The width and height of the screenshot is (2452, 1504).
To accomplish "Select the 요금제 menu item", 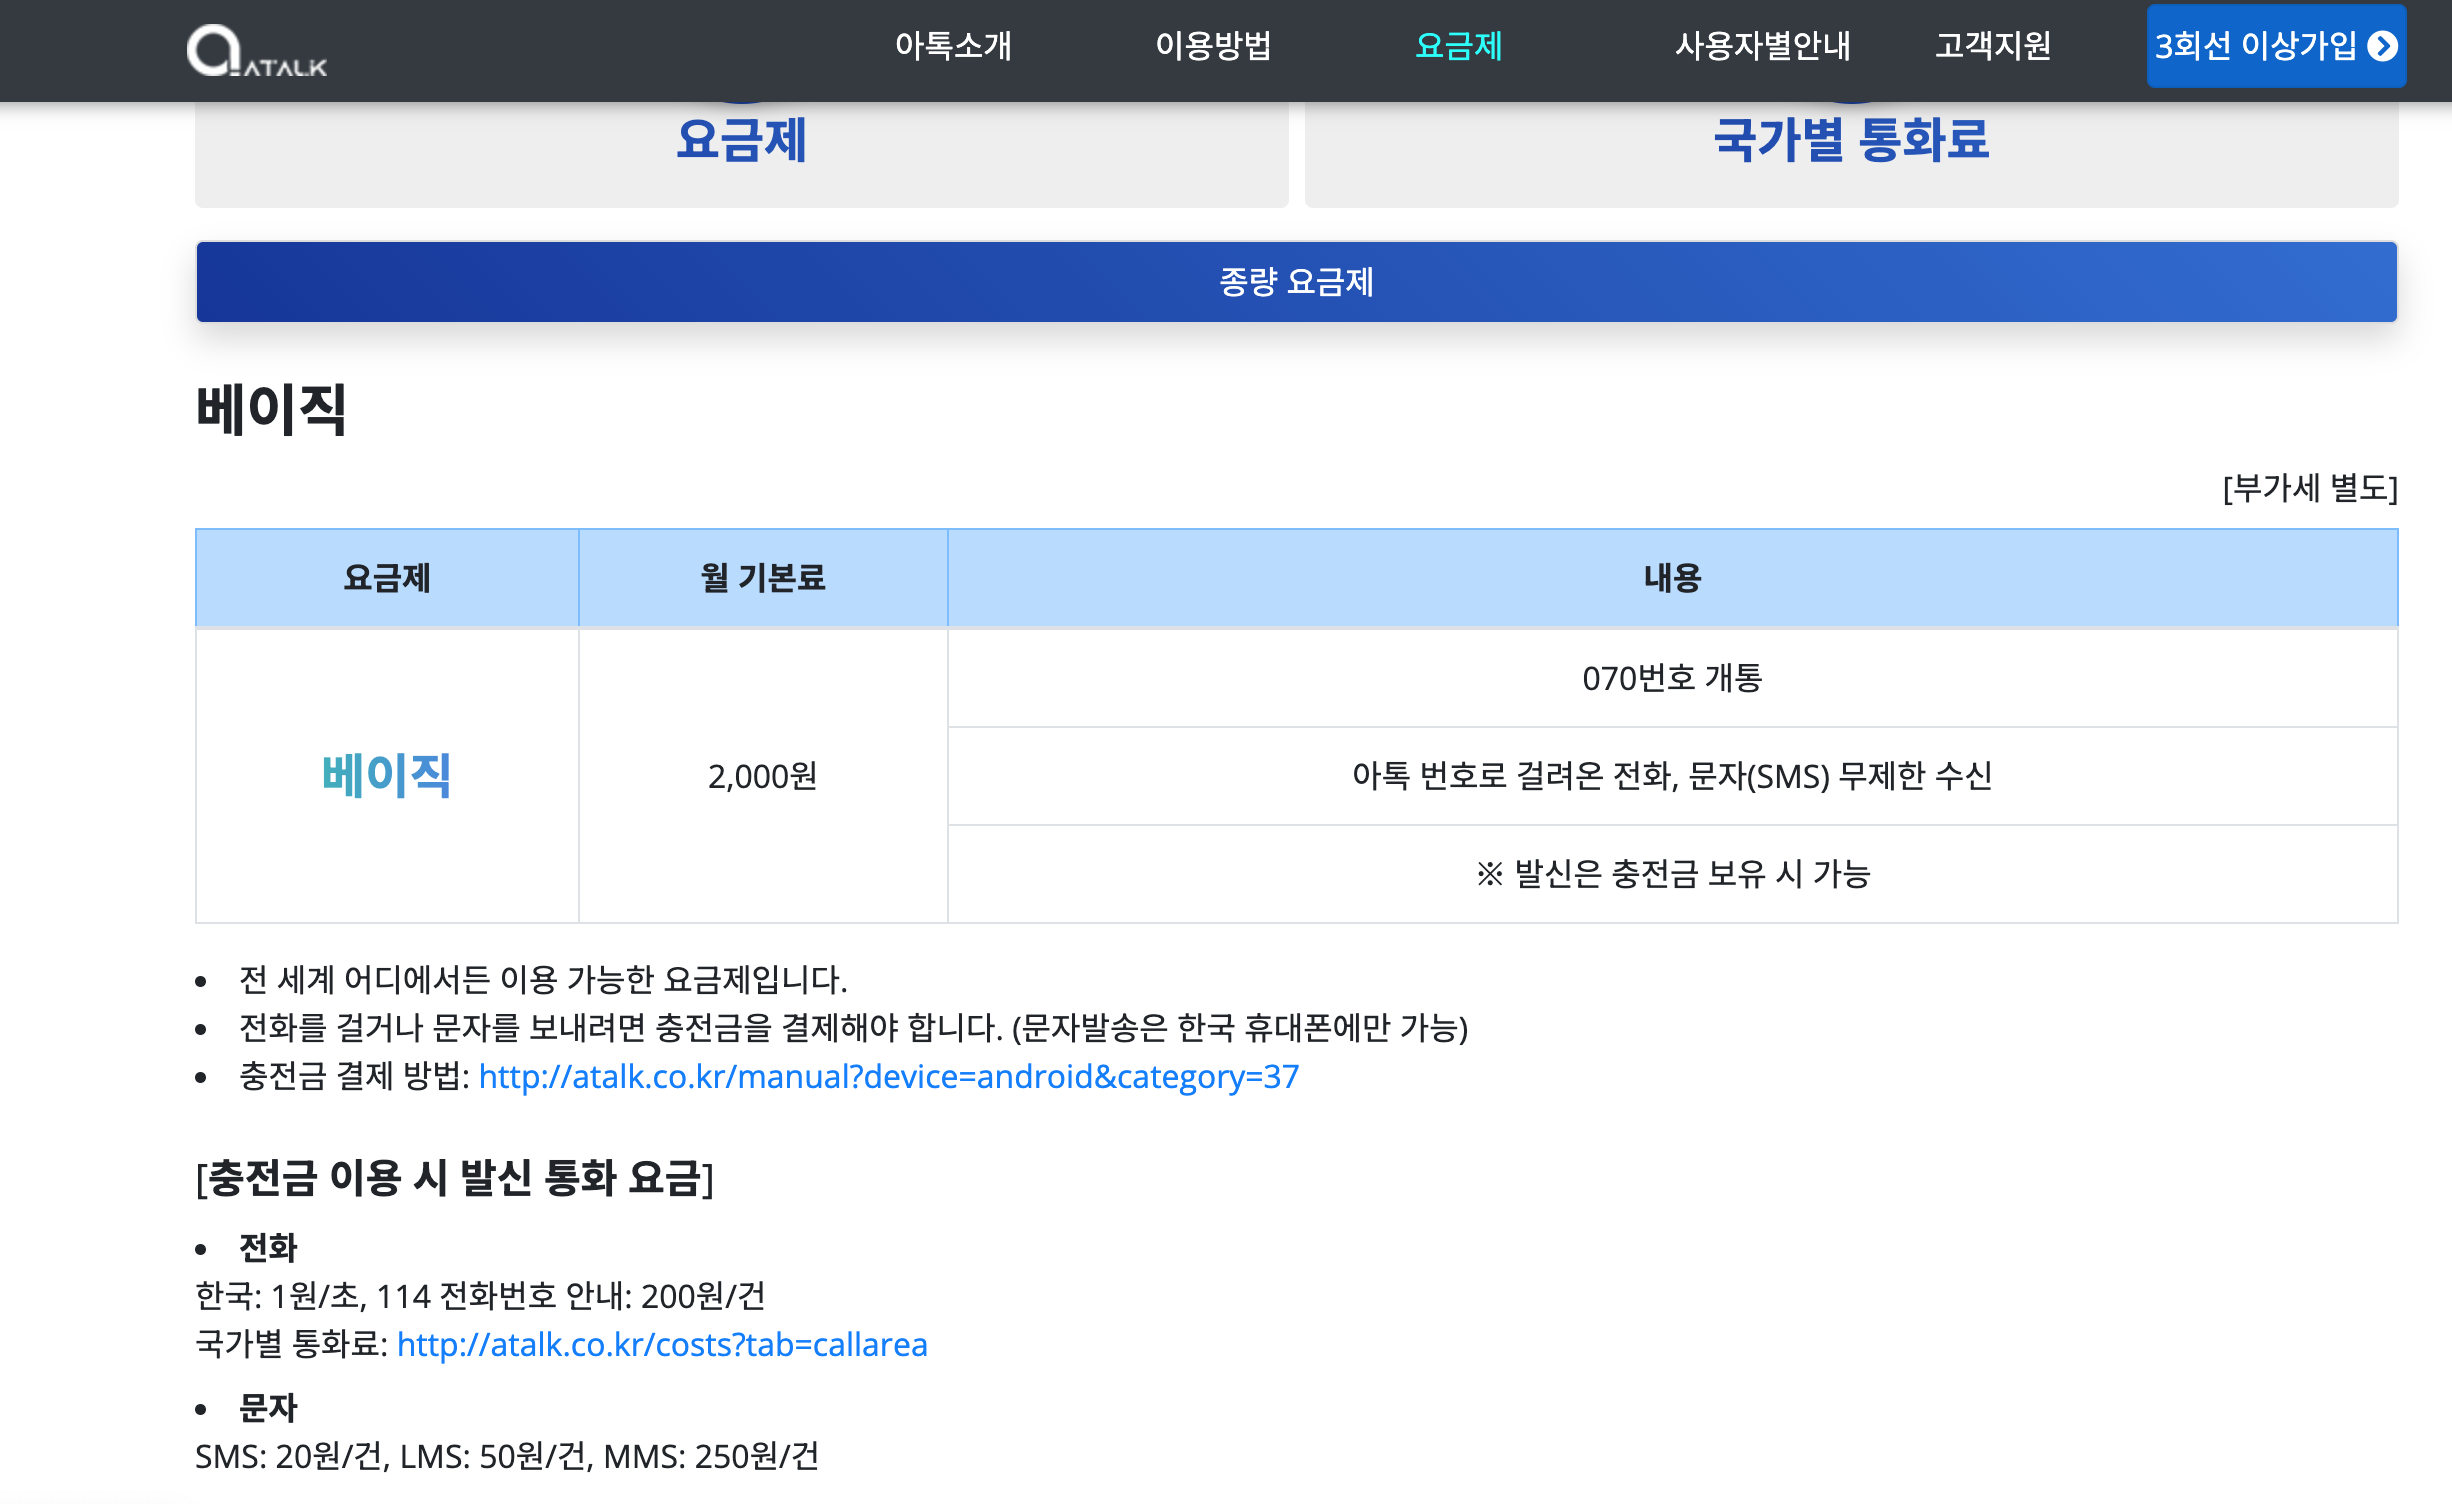I will [1459, 46].
